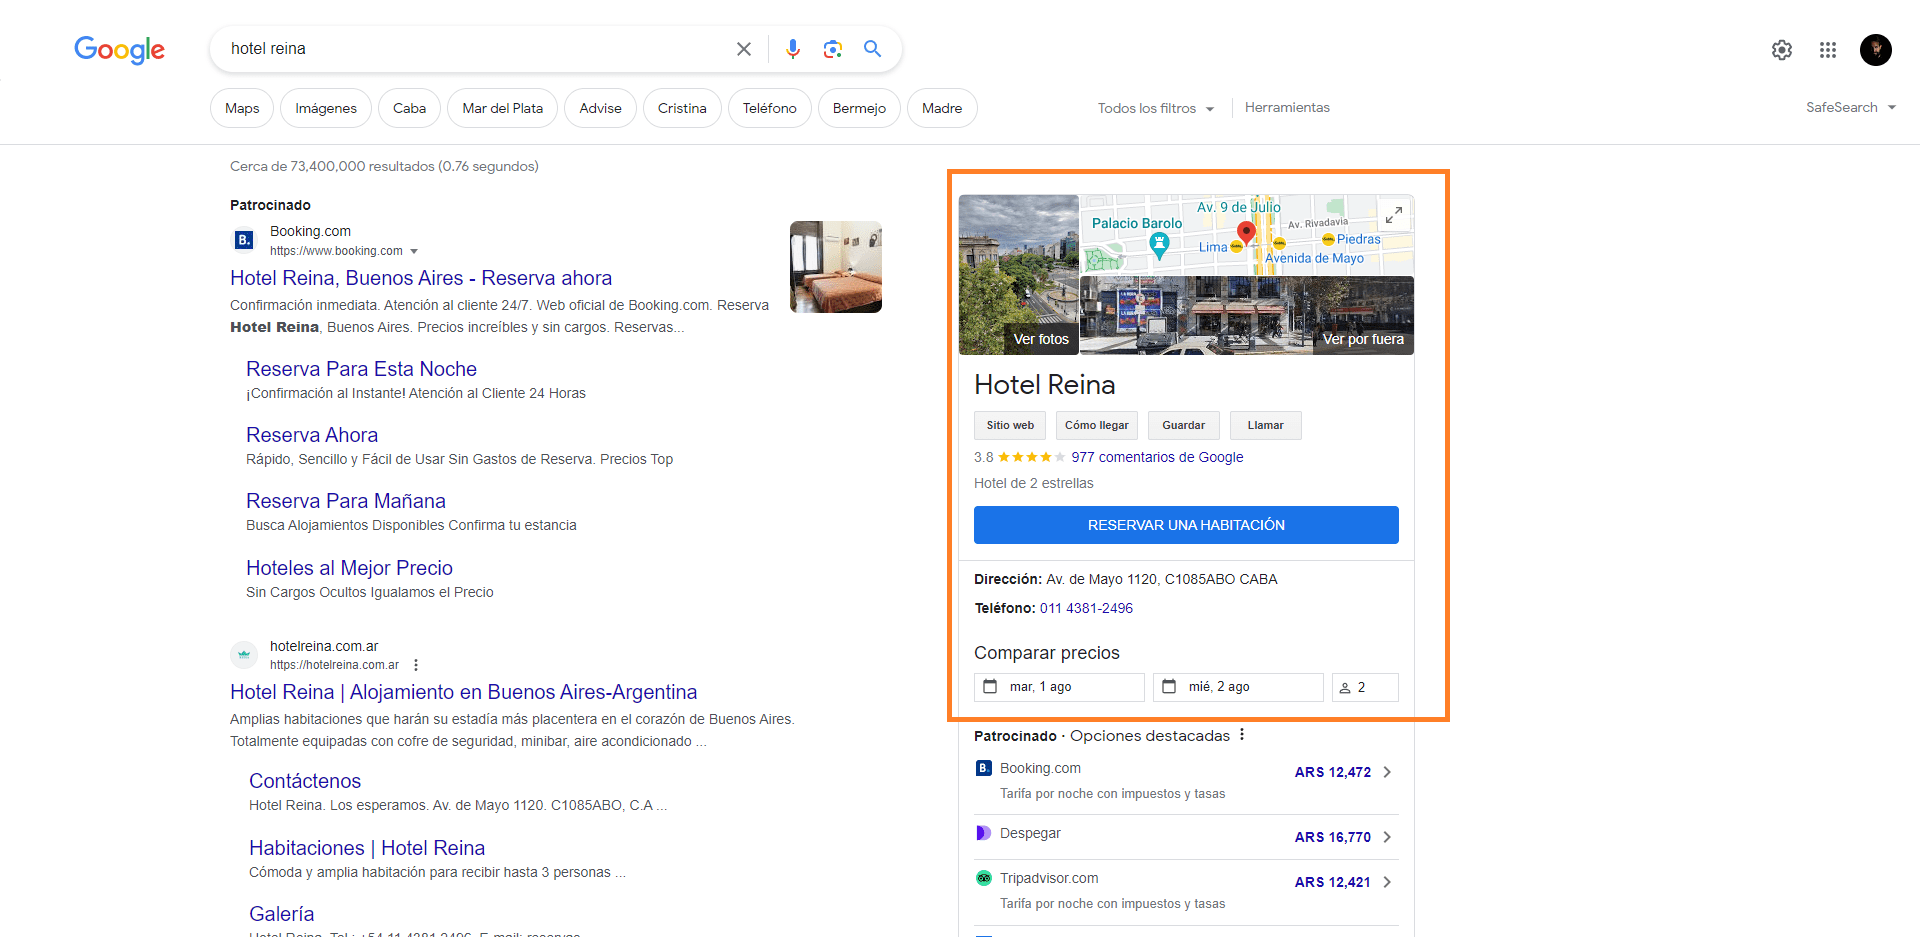Open the SafeSearch dropdown

tap(1851, 107)
